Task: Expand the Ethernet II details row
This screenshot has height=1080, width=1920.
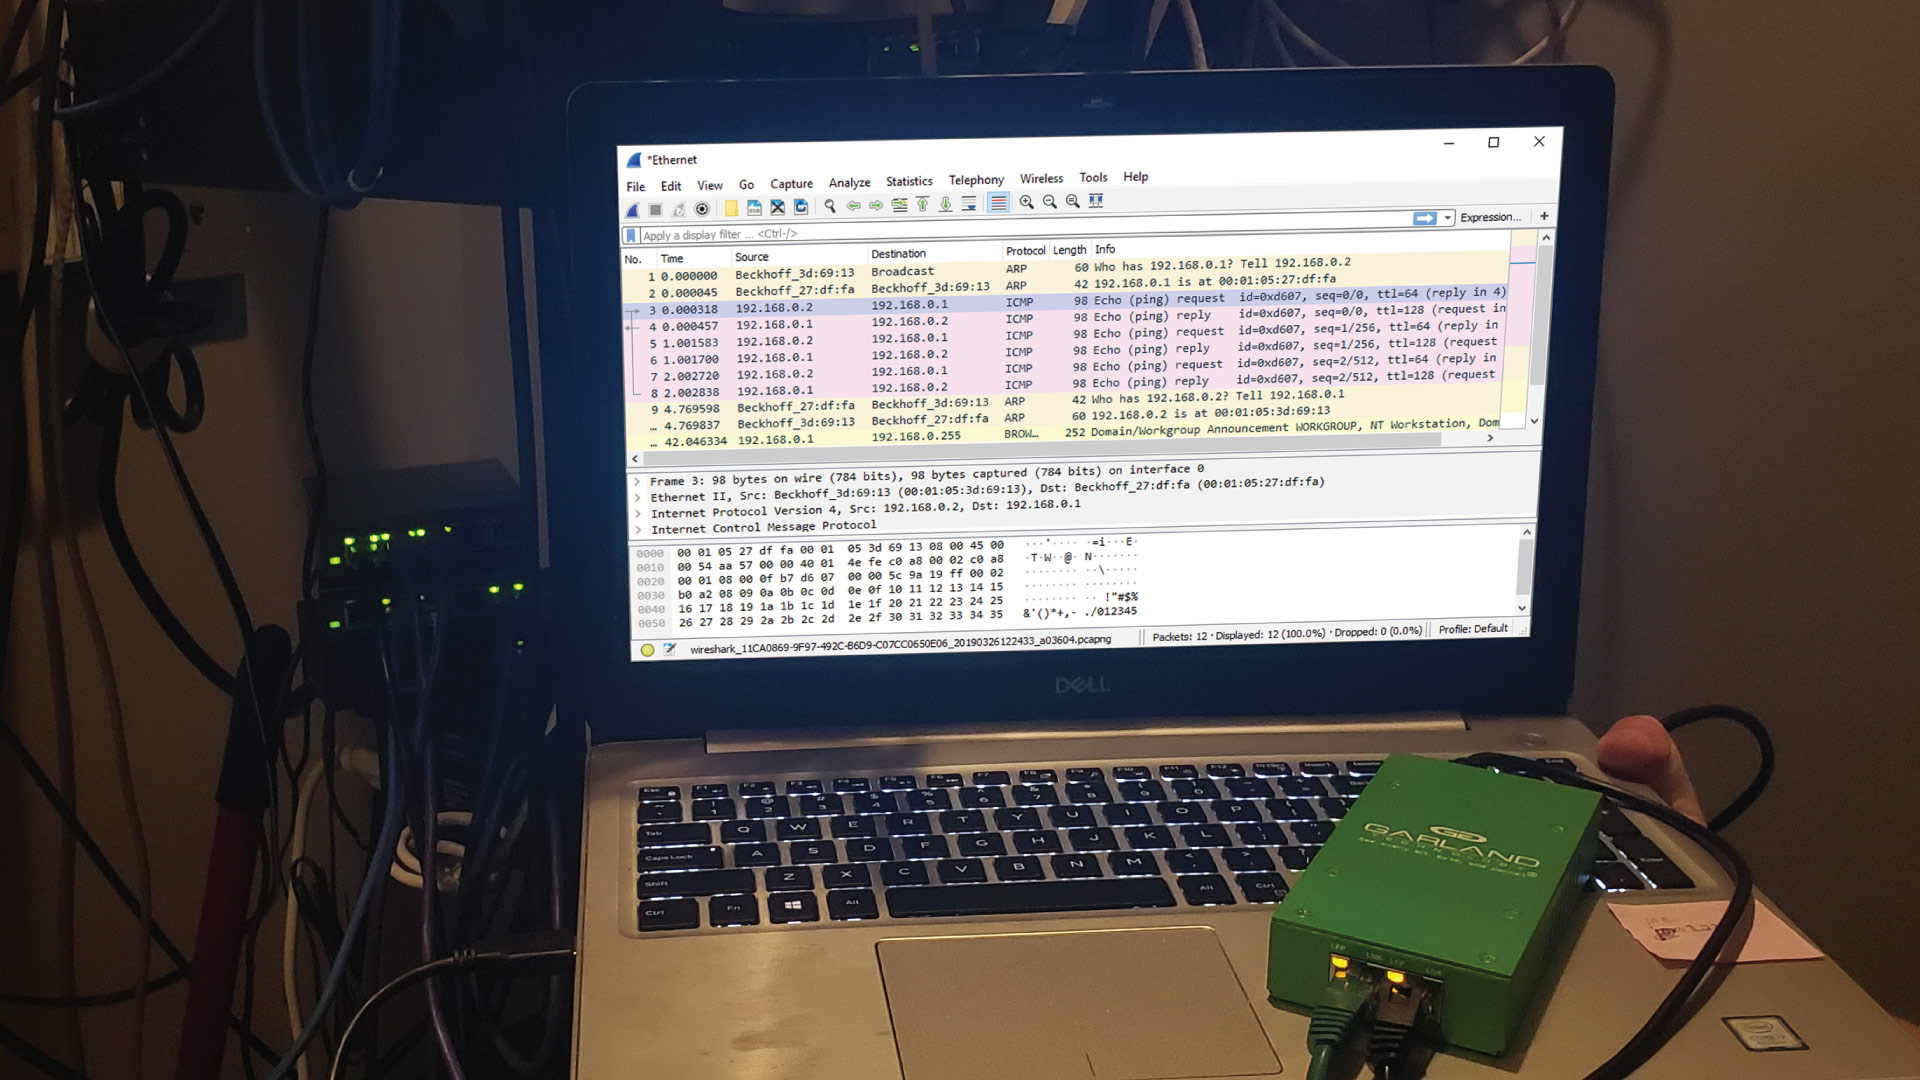Action: click(x=637, y=498)
